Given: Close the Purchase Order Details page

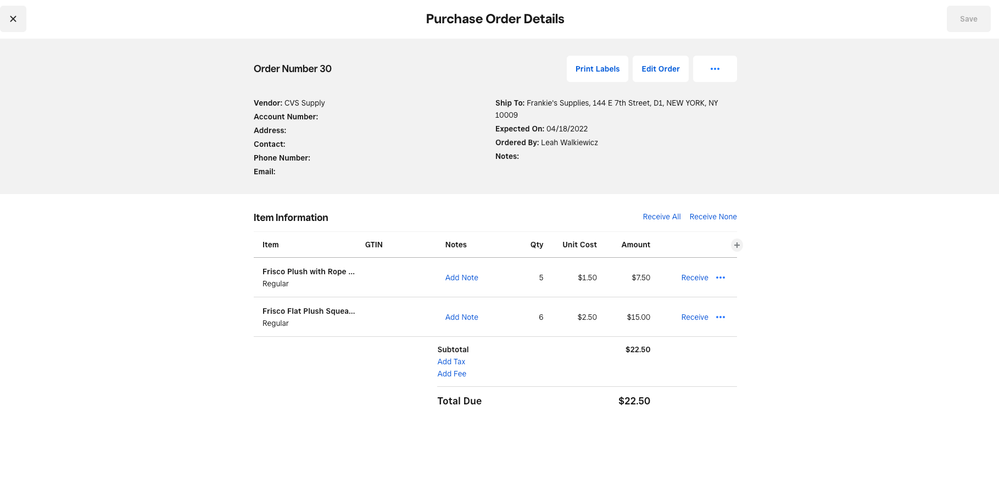Looking at the screenshot, I should point(13,19).
